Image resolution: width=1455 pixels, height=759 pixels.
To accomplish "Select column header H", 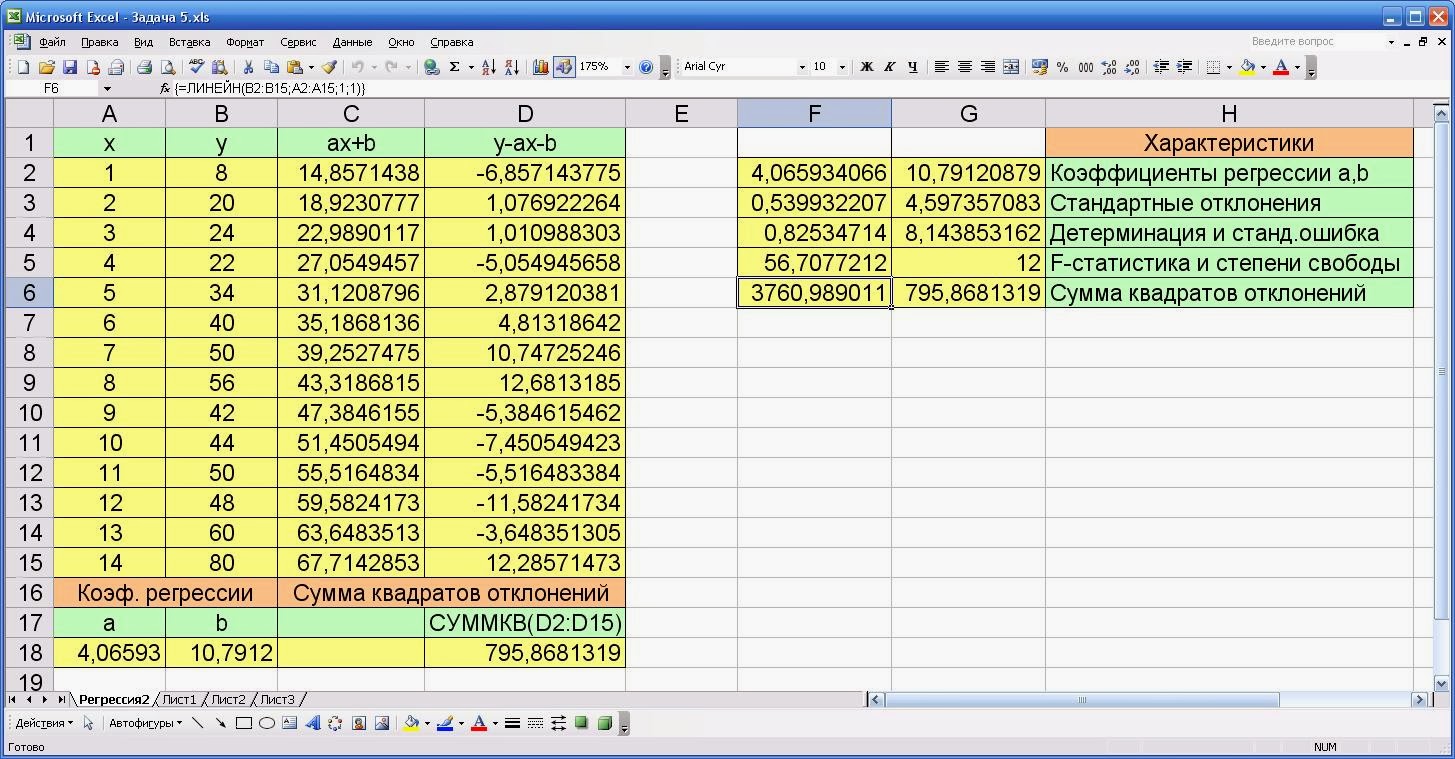I will click(1229, 113).
